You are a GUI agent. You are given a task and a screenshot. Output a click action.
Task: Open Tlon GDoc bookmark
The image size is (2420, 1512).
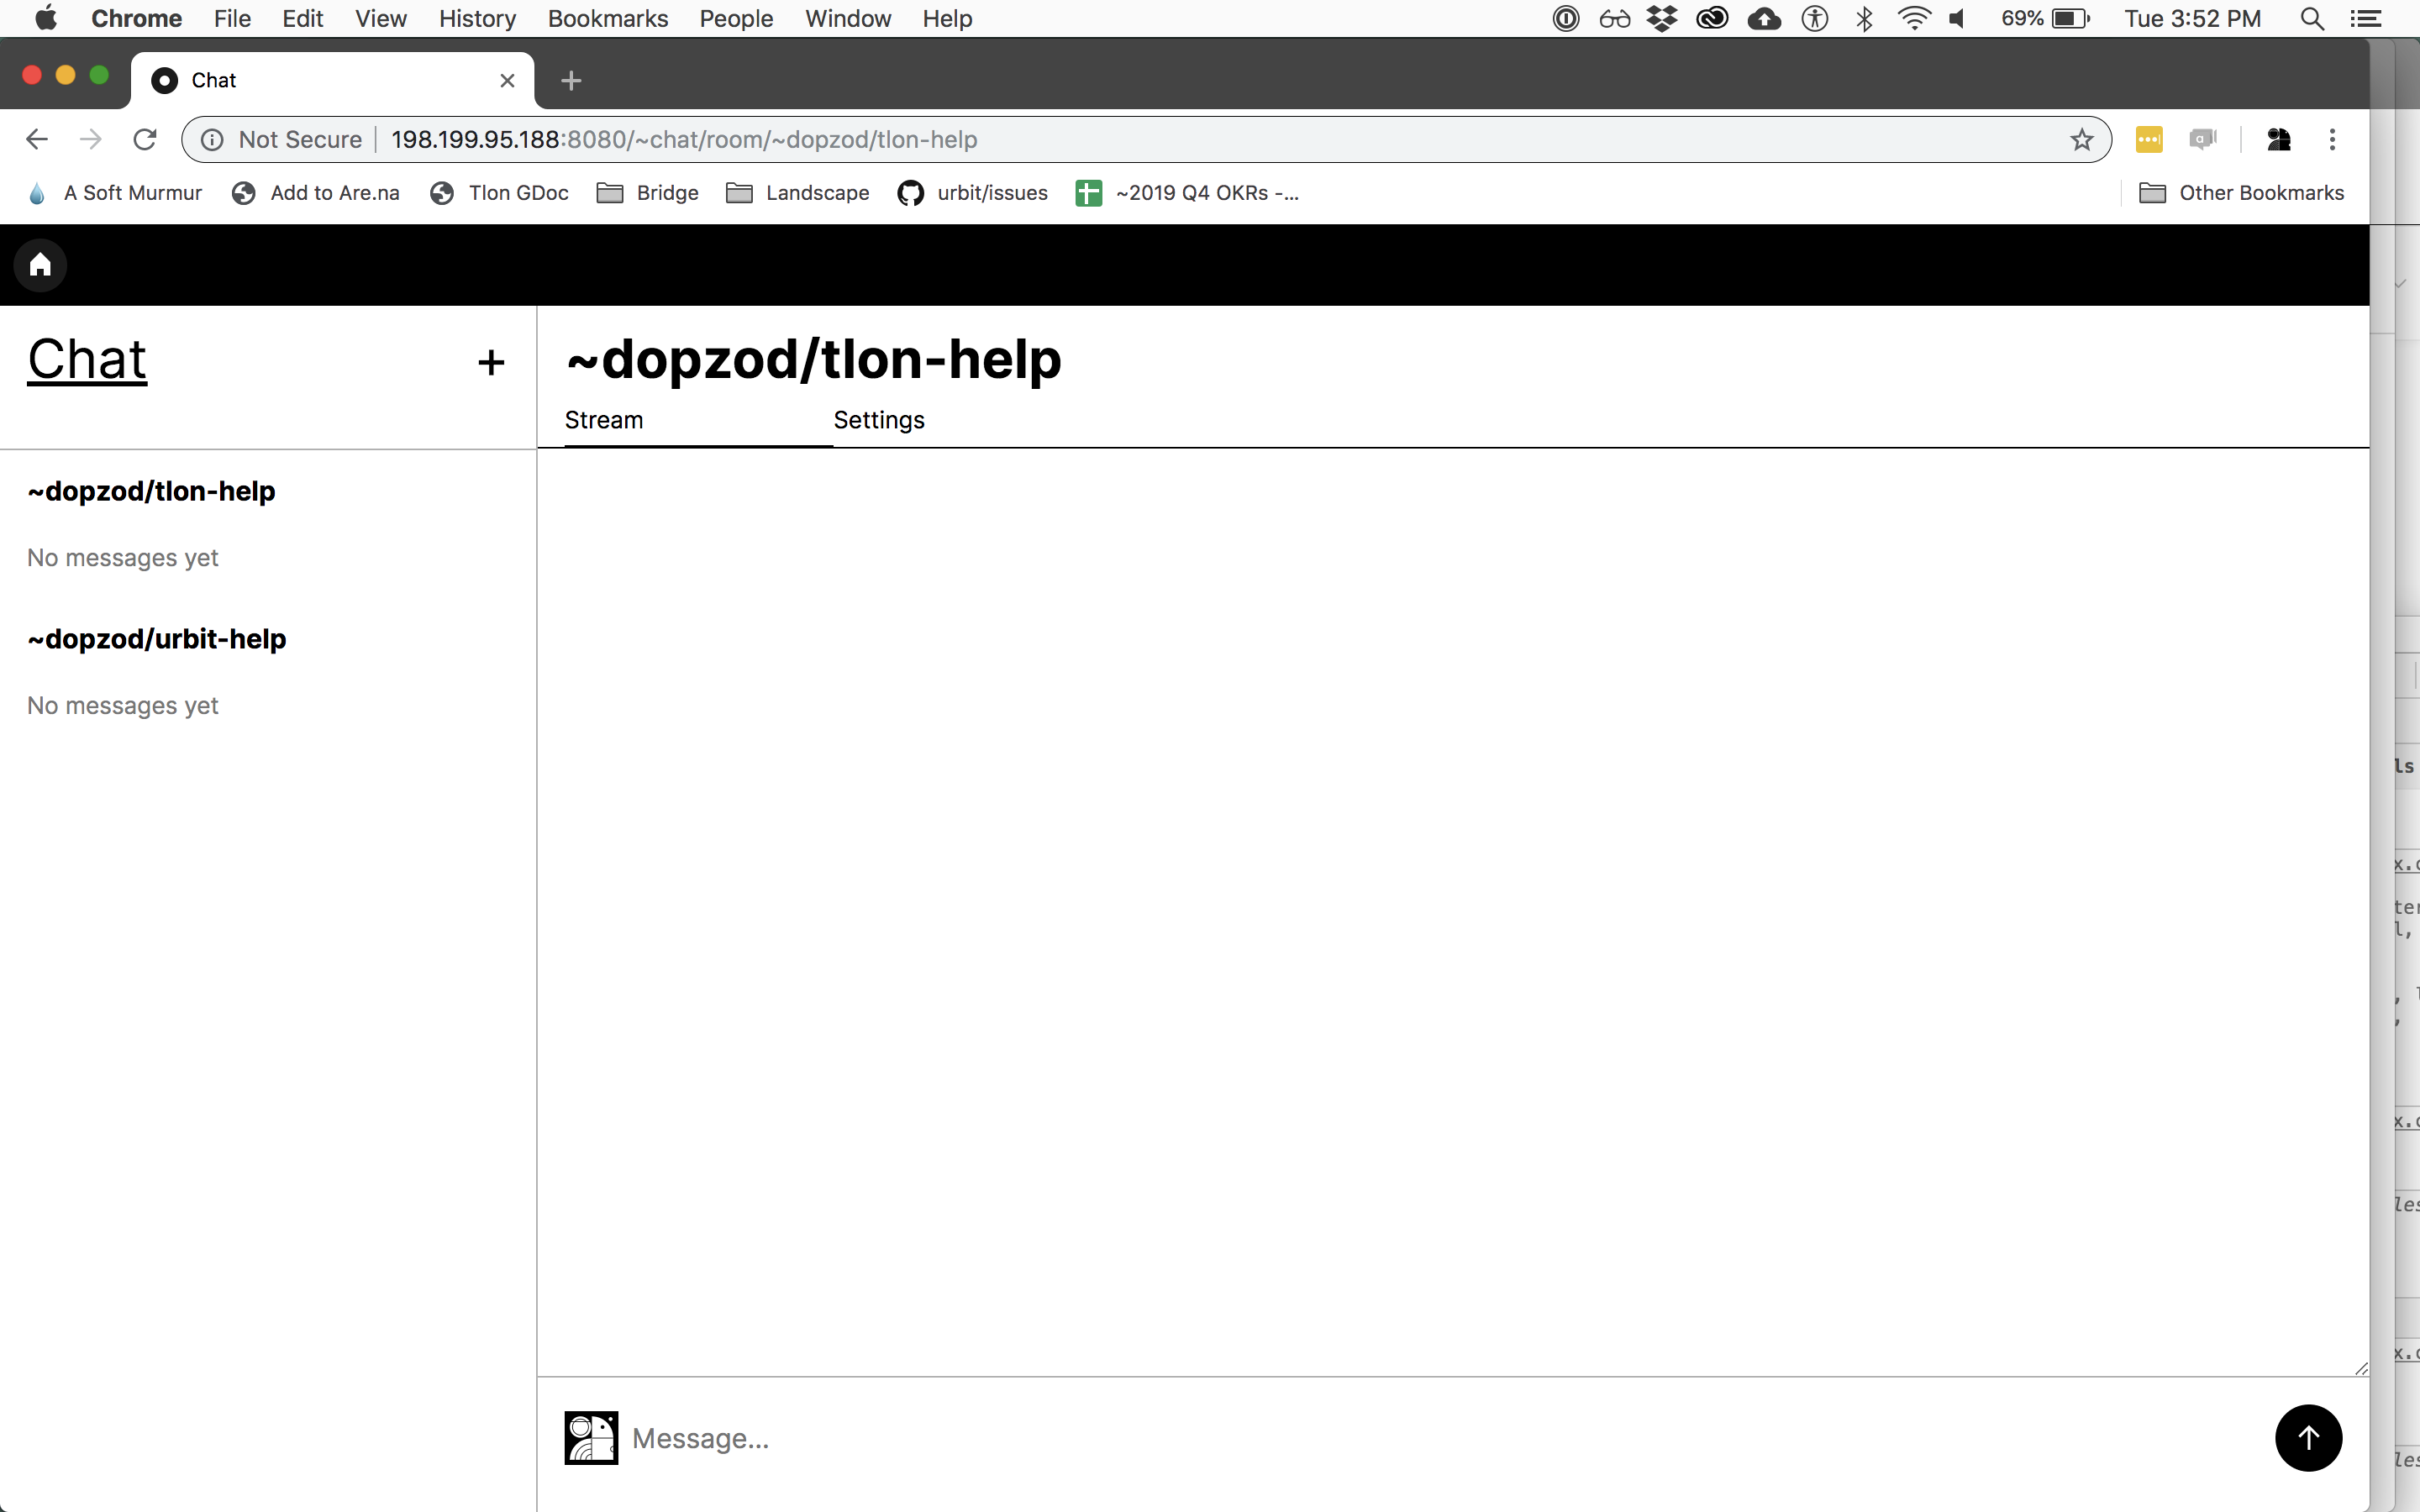[x=499, y=193]
